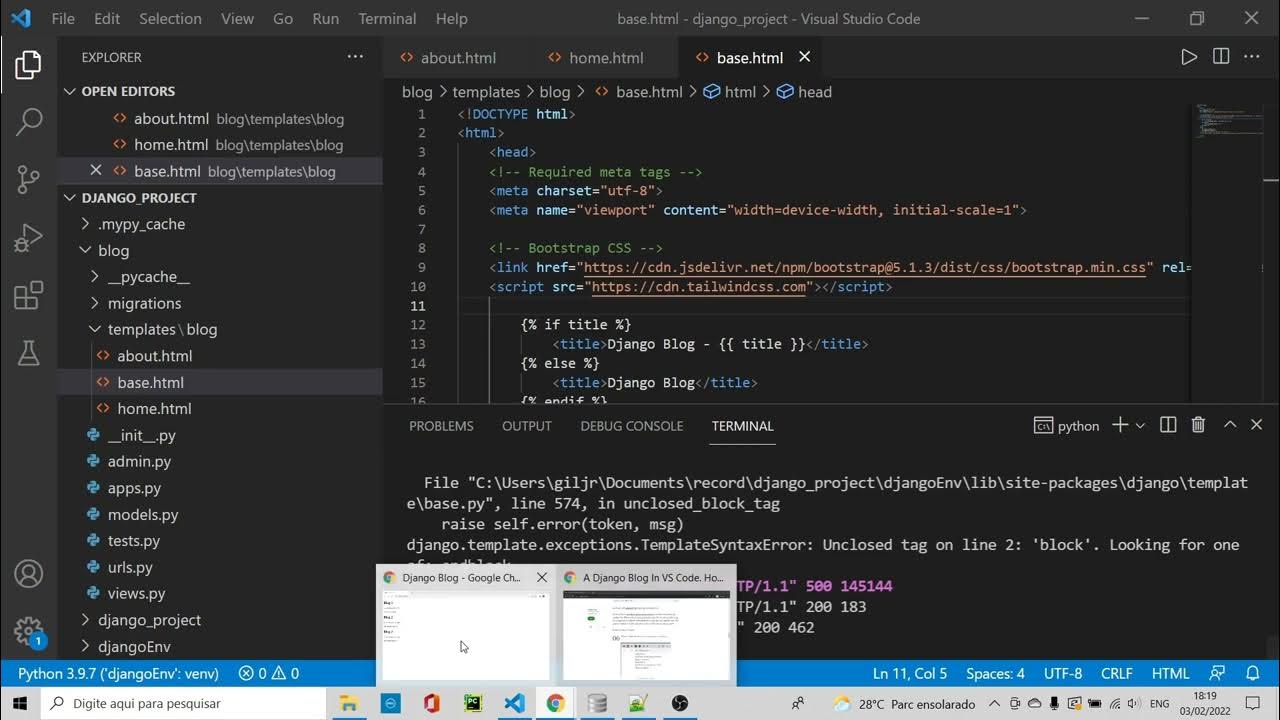Open the Testing flask view

pyautogui.click(x=28, y=352)
